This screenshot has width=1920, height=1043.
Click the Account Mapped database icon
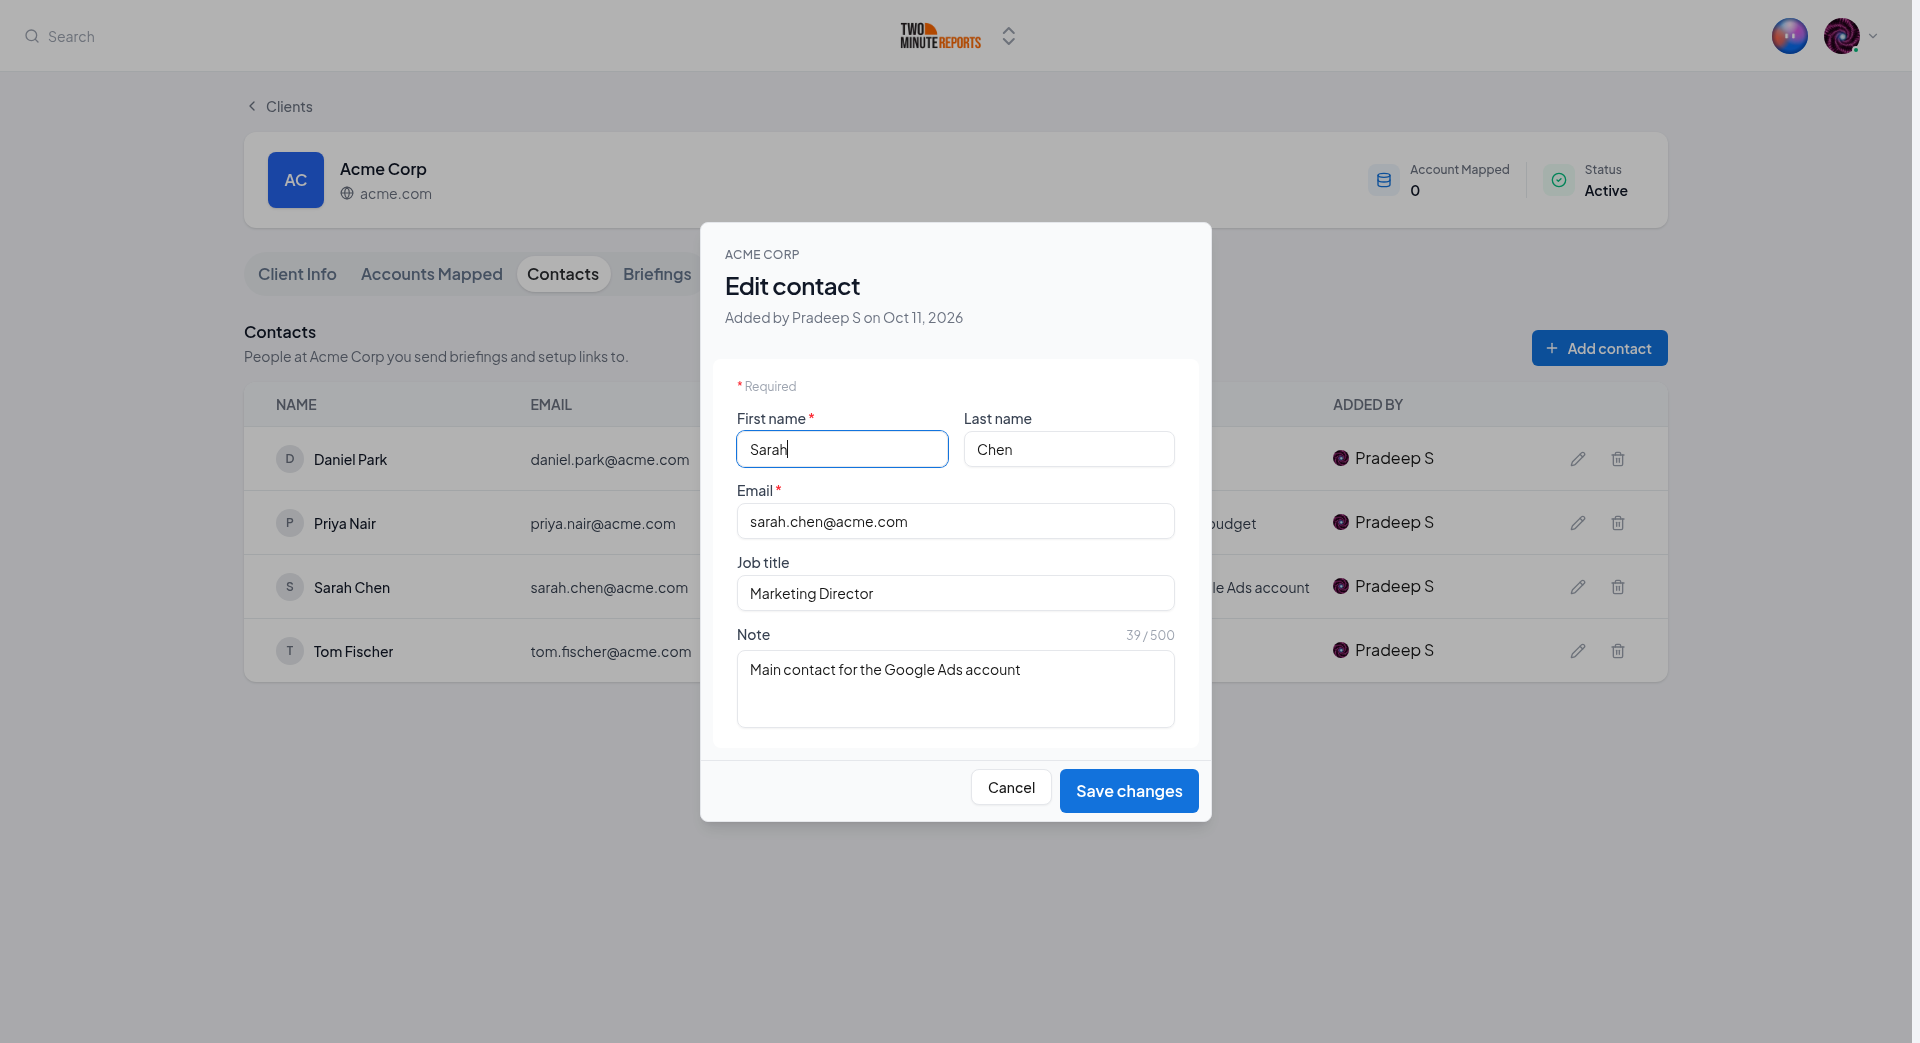pos(1384,180)
